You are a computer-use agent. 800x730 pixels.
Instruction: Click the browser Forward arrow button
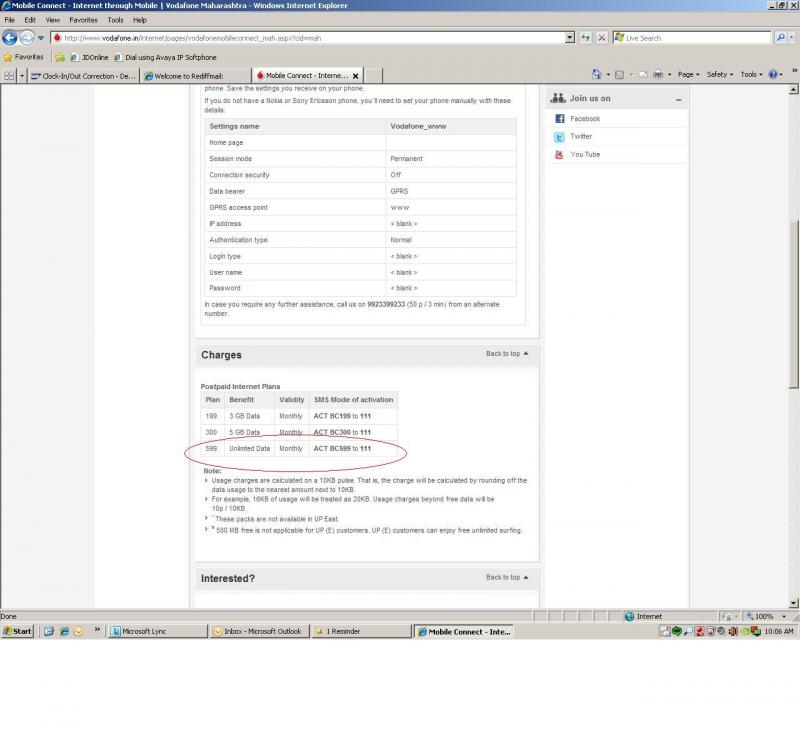pos(27,38)
